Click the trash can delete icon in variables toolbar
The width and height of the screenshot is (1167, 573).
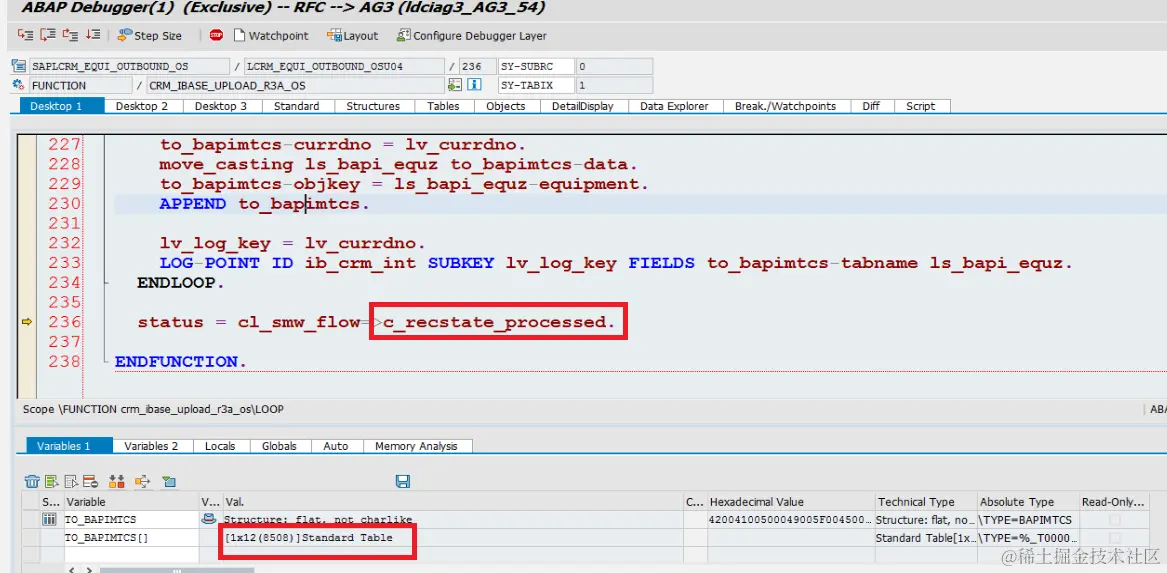32,481
